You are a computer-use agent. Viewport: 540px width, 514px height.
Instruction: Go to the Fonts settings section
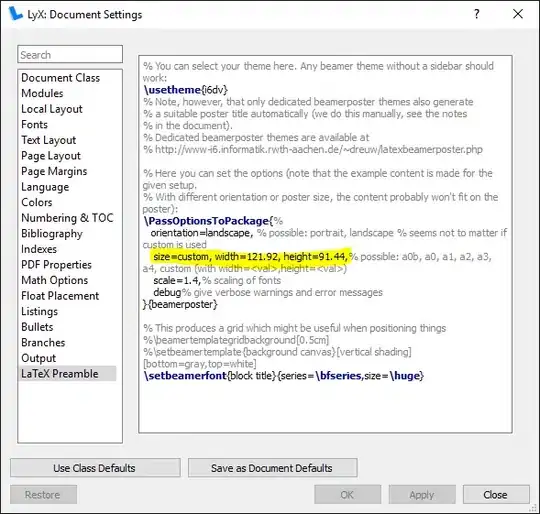[x=34, y=124]
